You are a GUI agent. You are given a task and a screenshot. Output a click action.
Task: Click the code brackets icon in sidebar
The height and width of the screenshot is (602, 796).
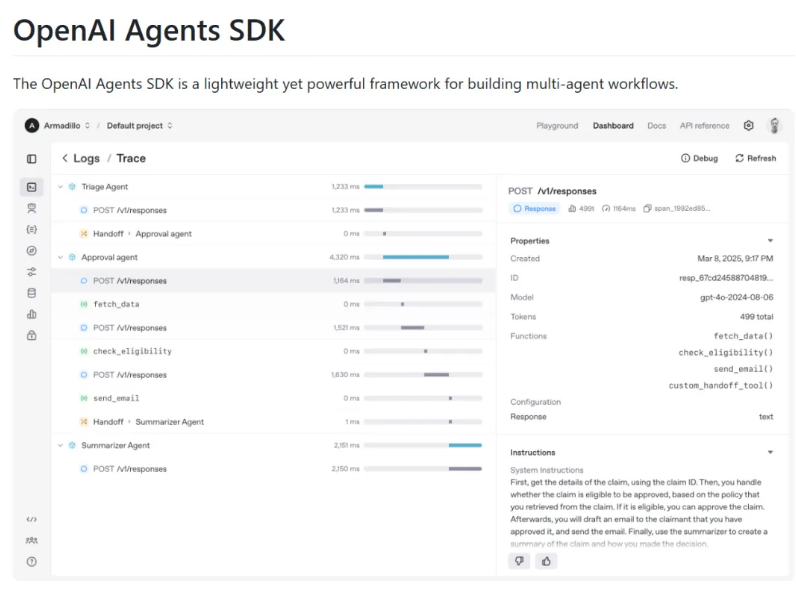point(31,519)
